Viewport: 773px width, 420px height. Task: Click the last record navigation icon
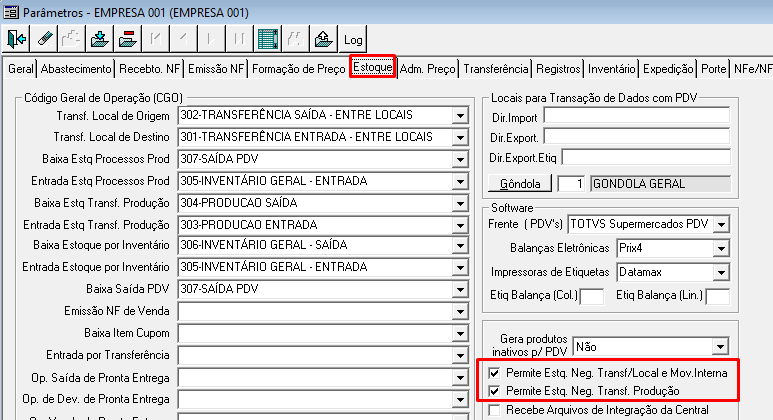point(239,39)
